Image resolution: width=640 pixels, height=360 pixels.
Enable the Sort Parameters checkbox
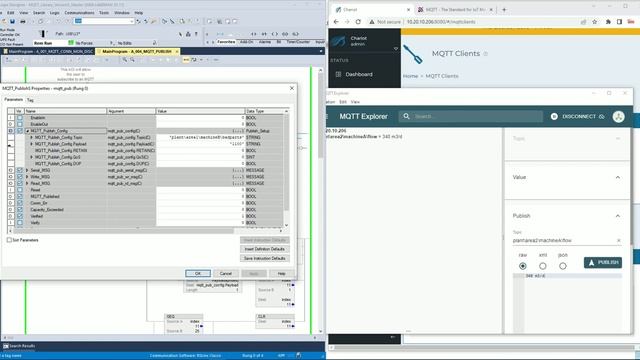tap(9, 240)
